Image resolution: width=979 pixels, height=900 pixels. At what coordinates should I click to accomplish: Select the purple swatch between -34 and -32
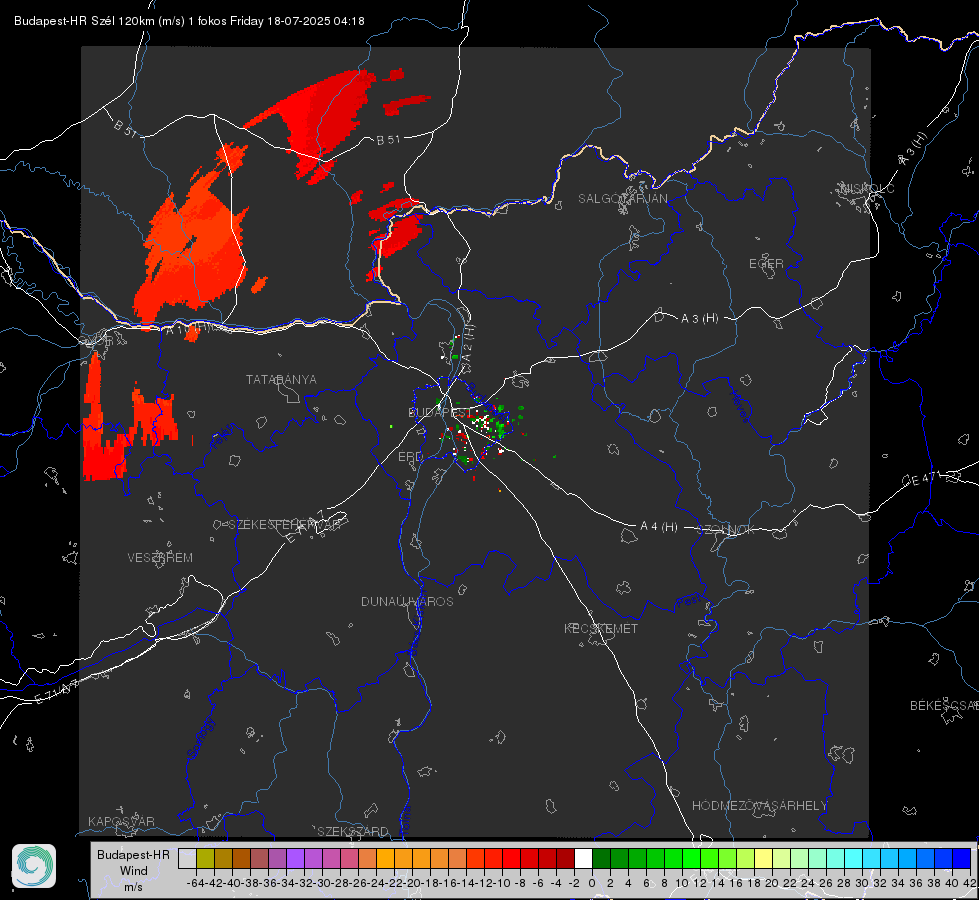(295, 858)
